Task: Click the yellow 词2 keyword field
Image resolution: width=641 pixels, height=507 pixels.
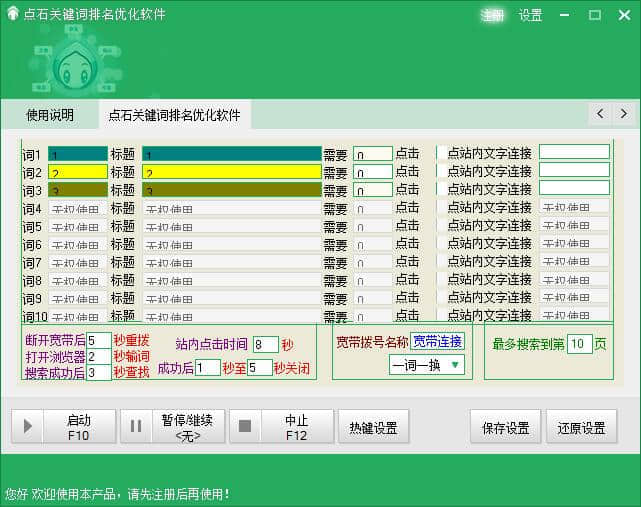Action: tap(78, 172)
